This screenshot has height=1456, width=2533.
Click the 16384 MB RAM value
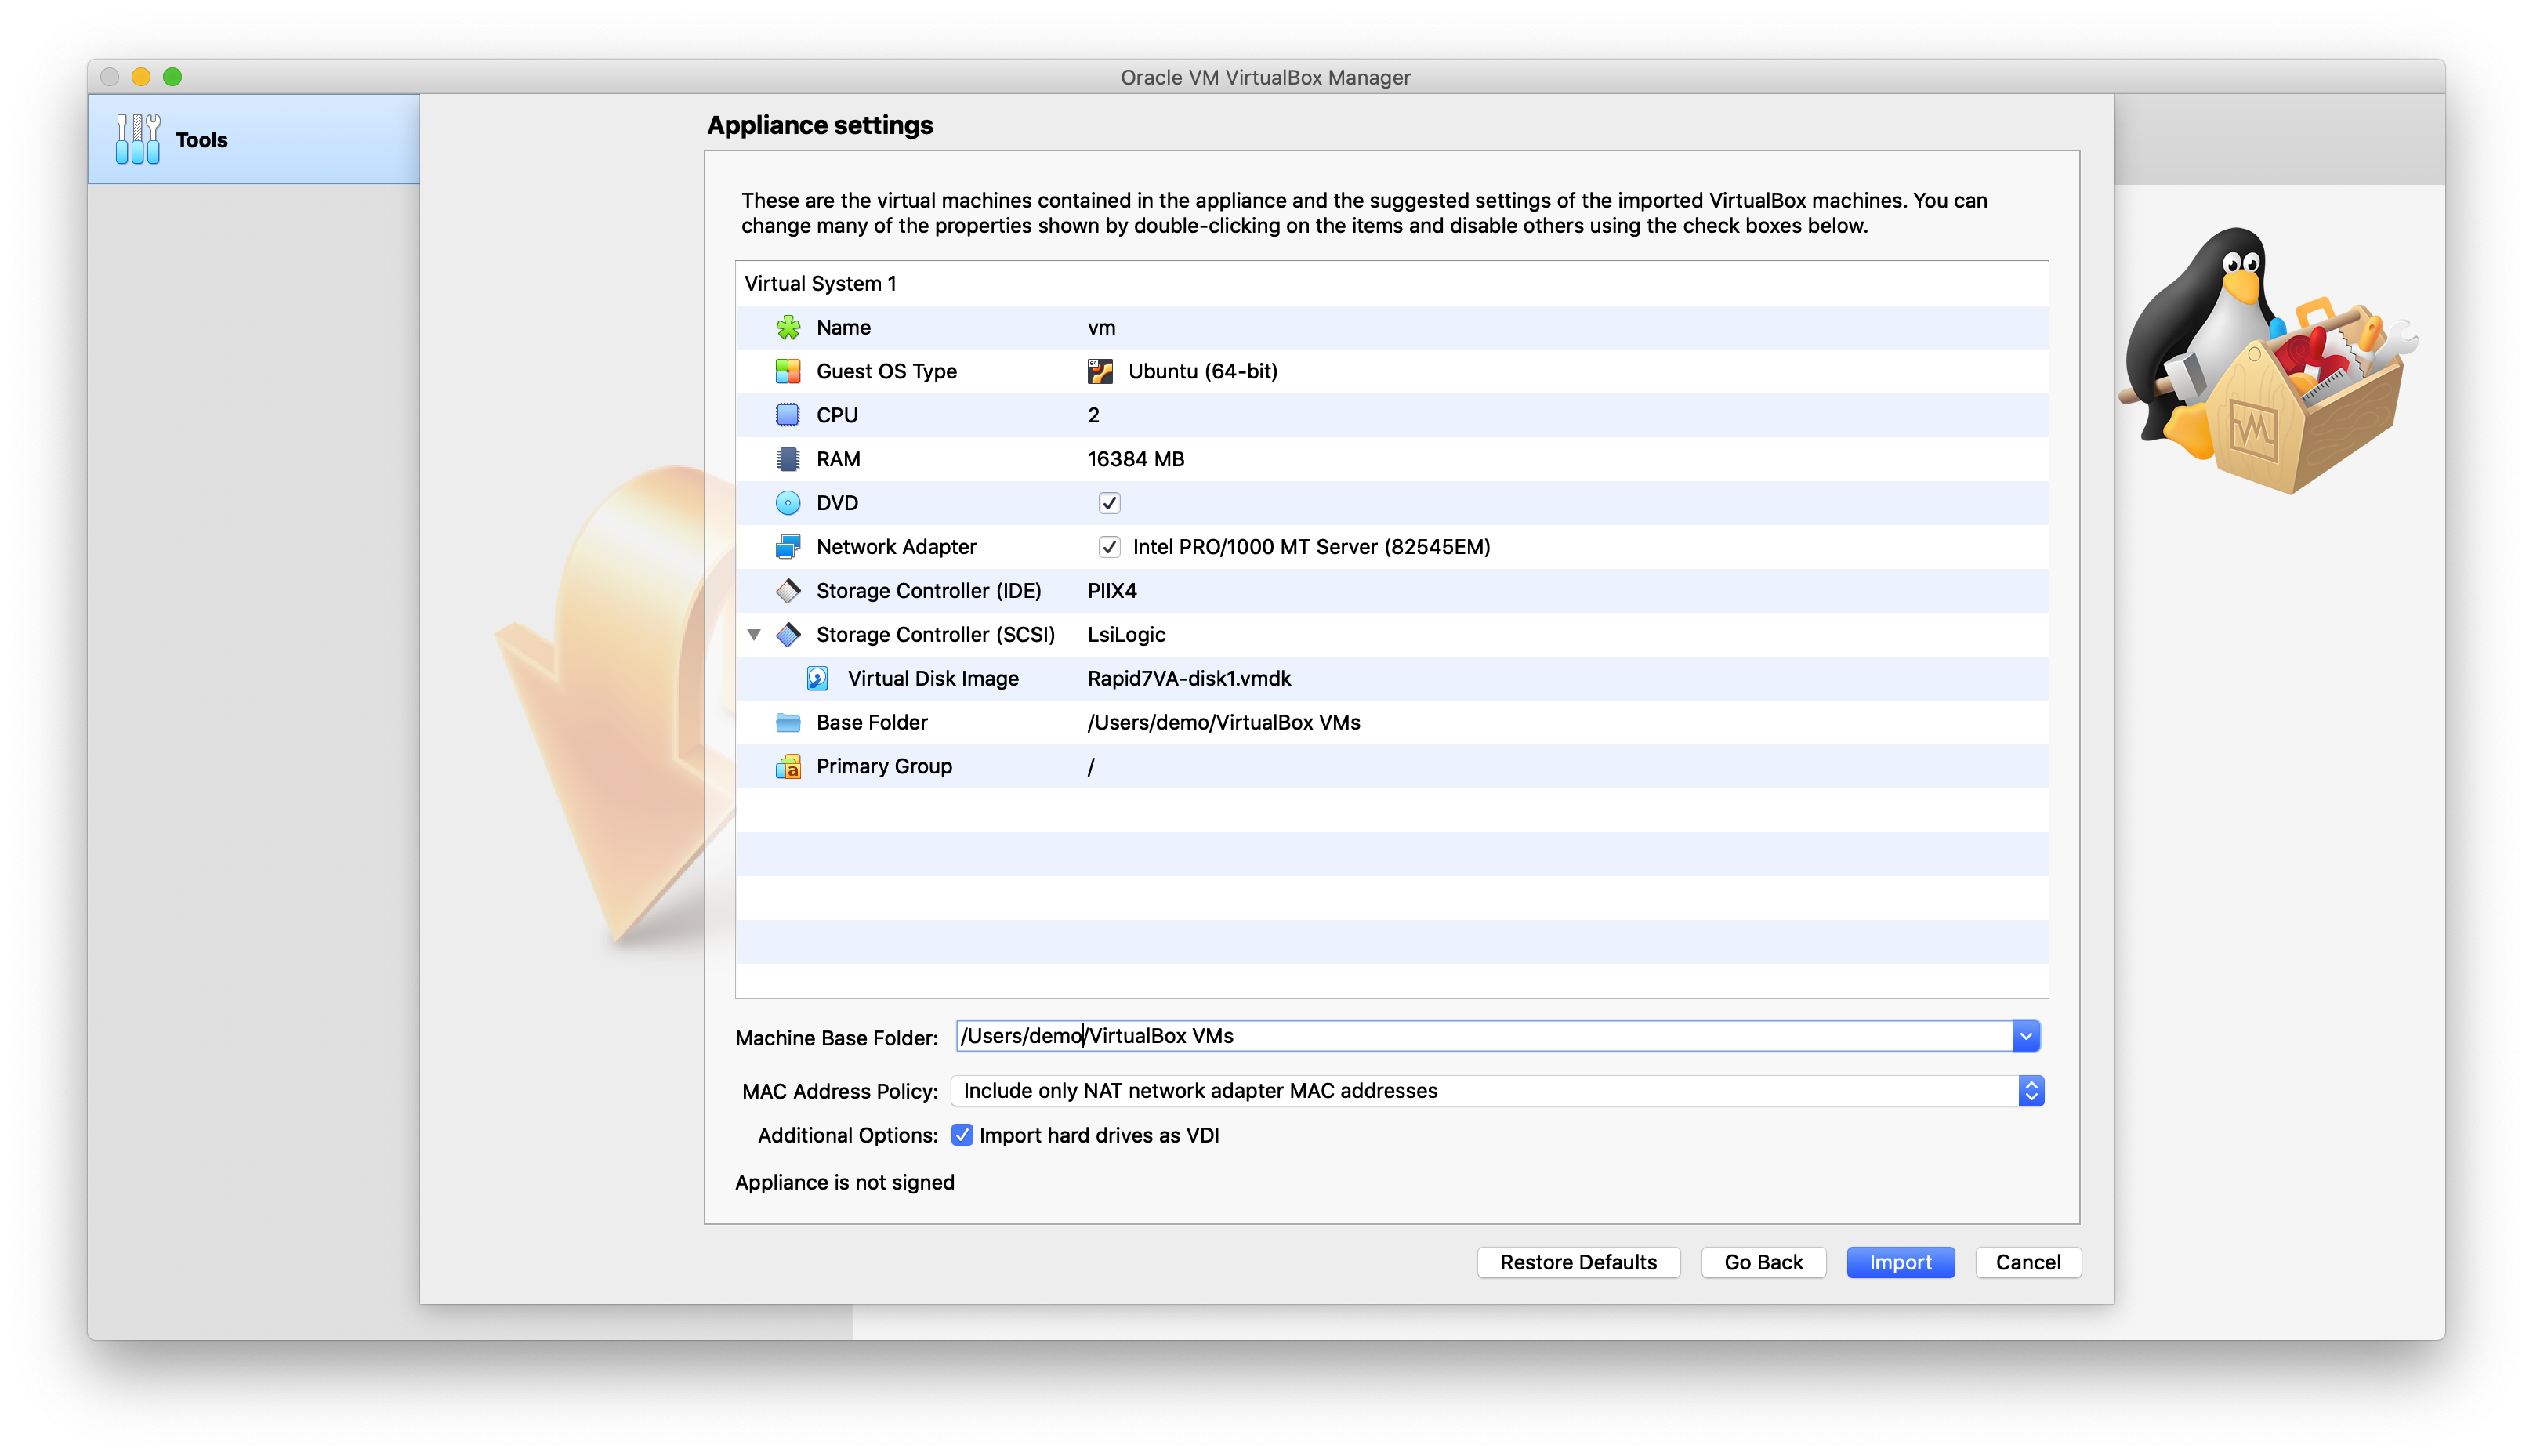(x=1135, y=459)
